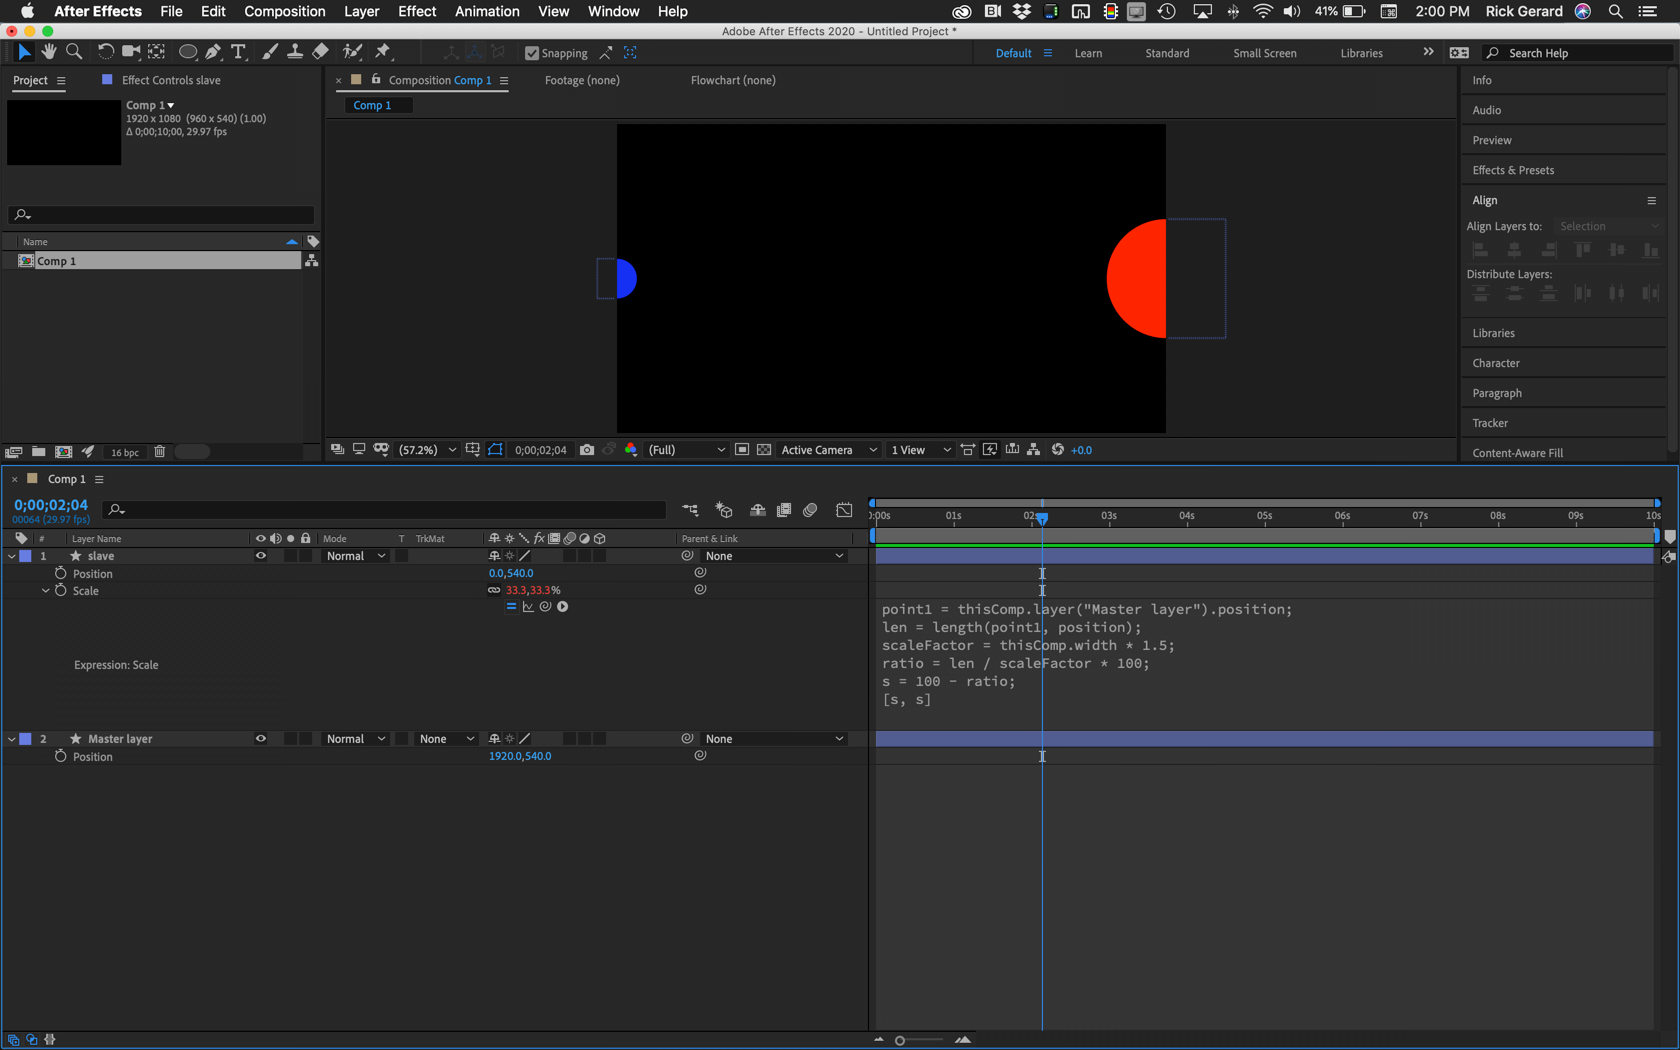Toggle visibility of the Master layer
The height and width of the screenshot is (1050, 1680).
[x=260, y=738]
